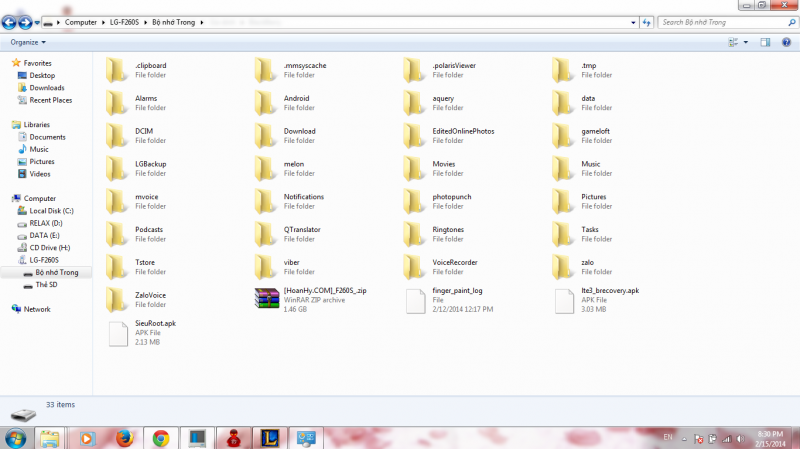Open recent pages dropdown next to Forward
This screenshot has width=800, height=449.
click(x=37, y=22)
